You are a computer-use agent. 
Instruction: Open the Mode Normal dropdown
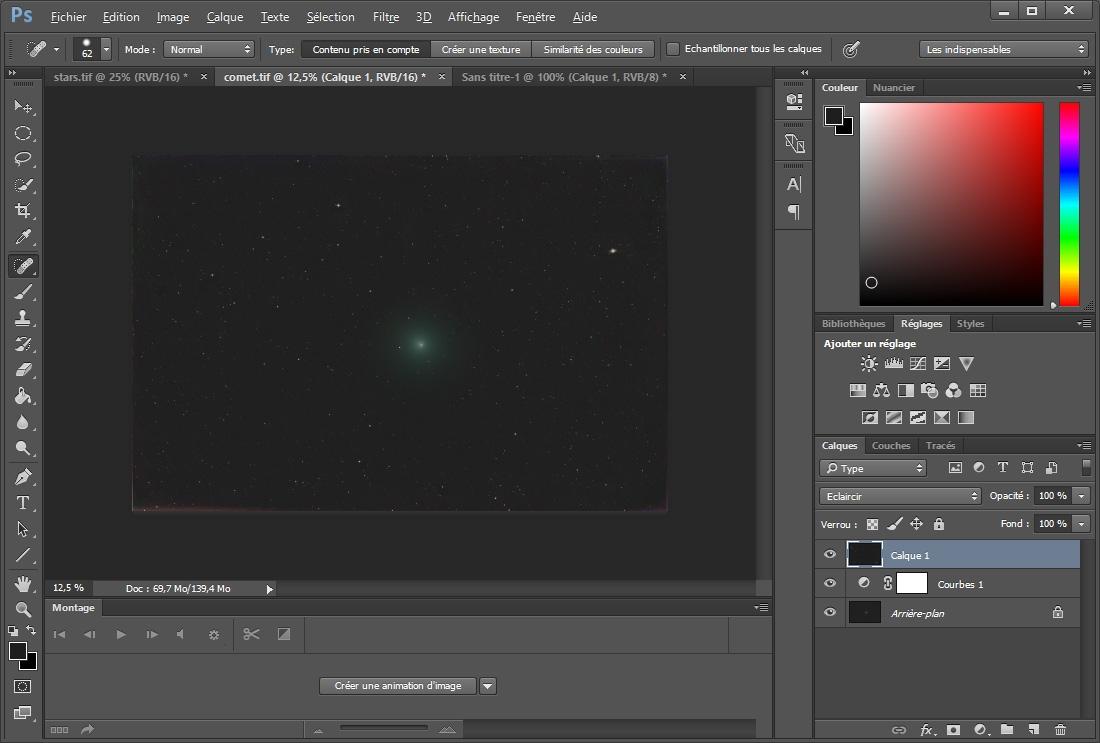tap(209, 49)
